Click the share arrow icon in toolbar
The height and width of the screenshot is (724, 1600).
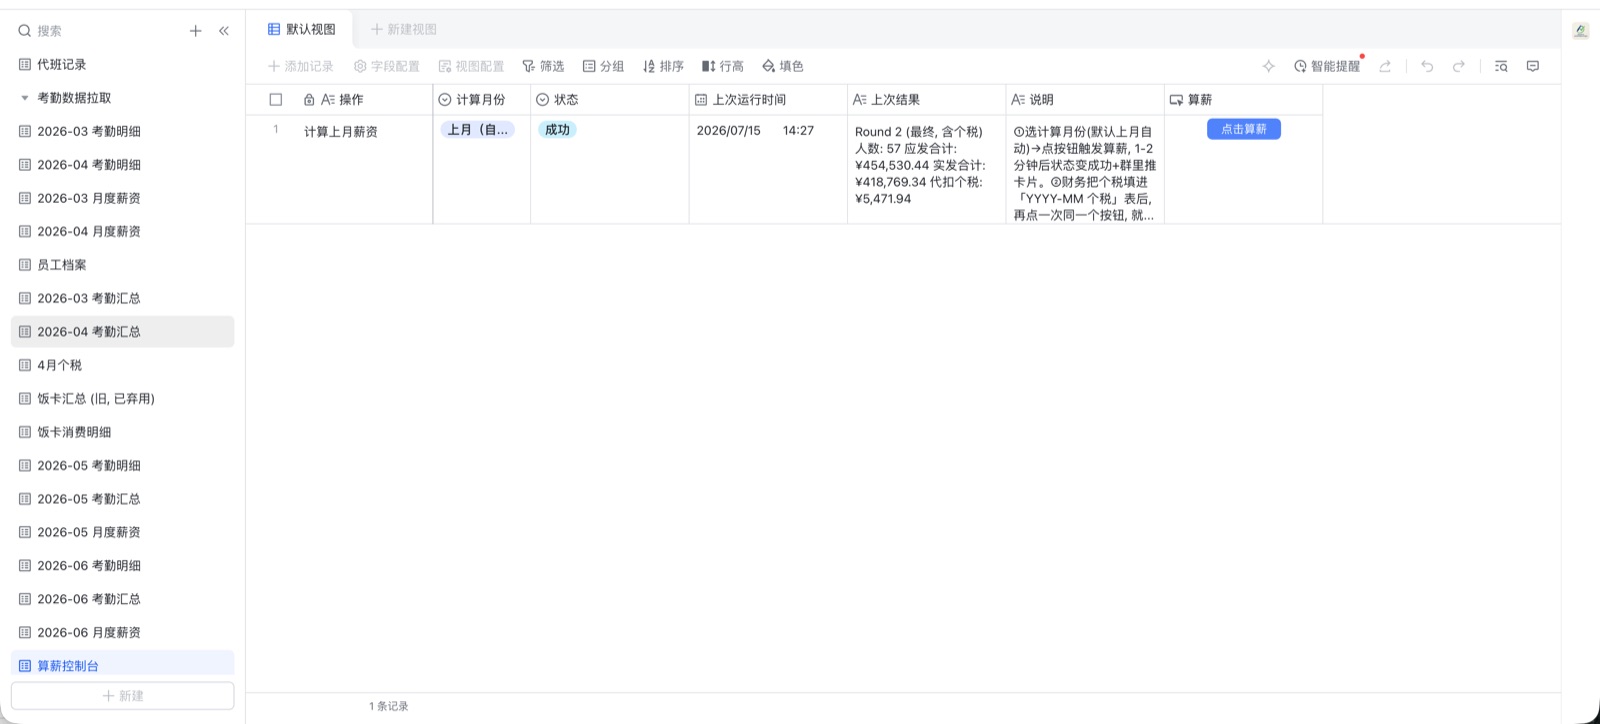(x=1385, y=66)
